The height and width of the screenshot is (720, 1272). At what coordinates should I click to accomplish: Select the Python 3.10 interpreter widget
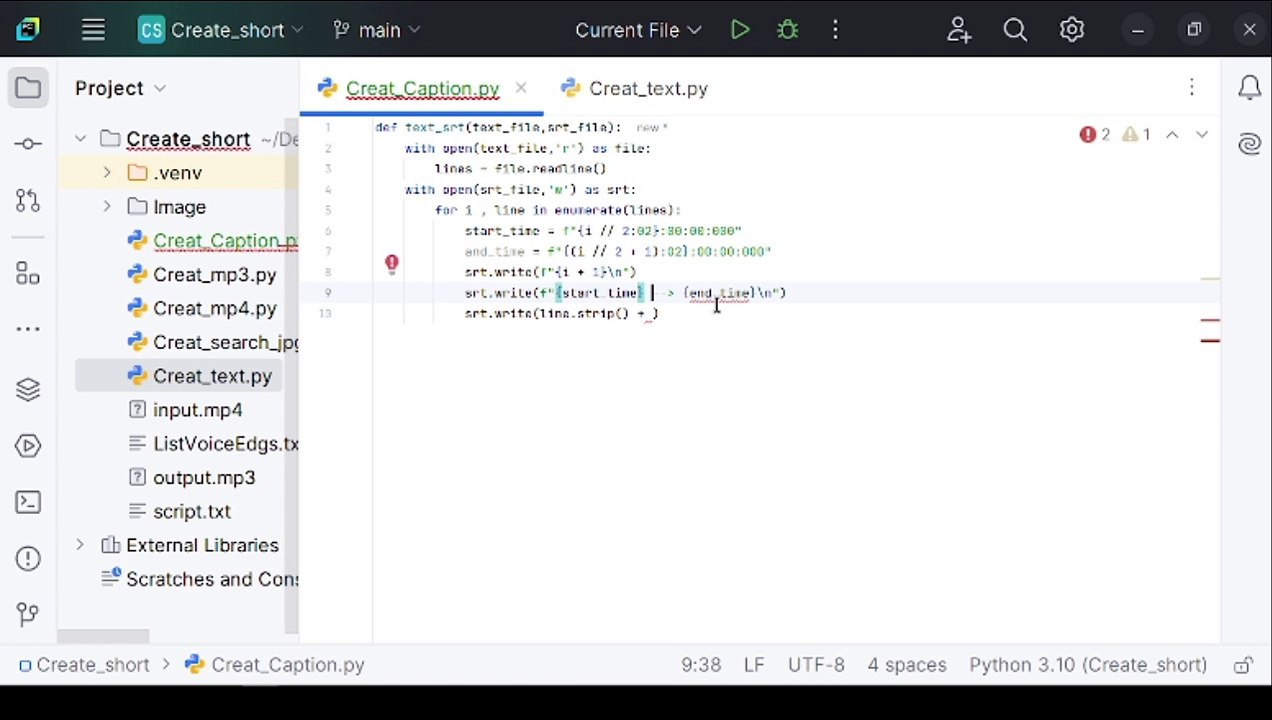(x=1088, y=665)
